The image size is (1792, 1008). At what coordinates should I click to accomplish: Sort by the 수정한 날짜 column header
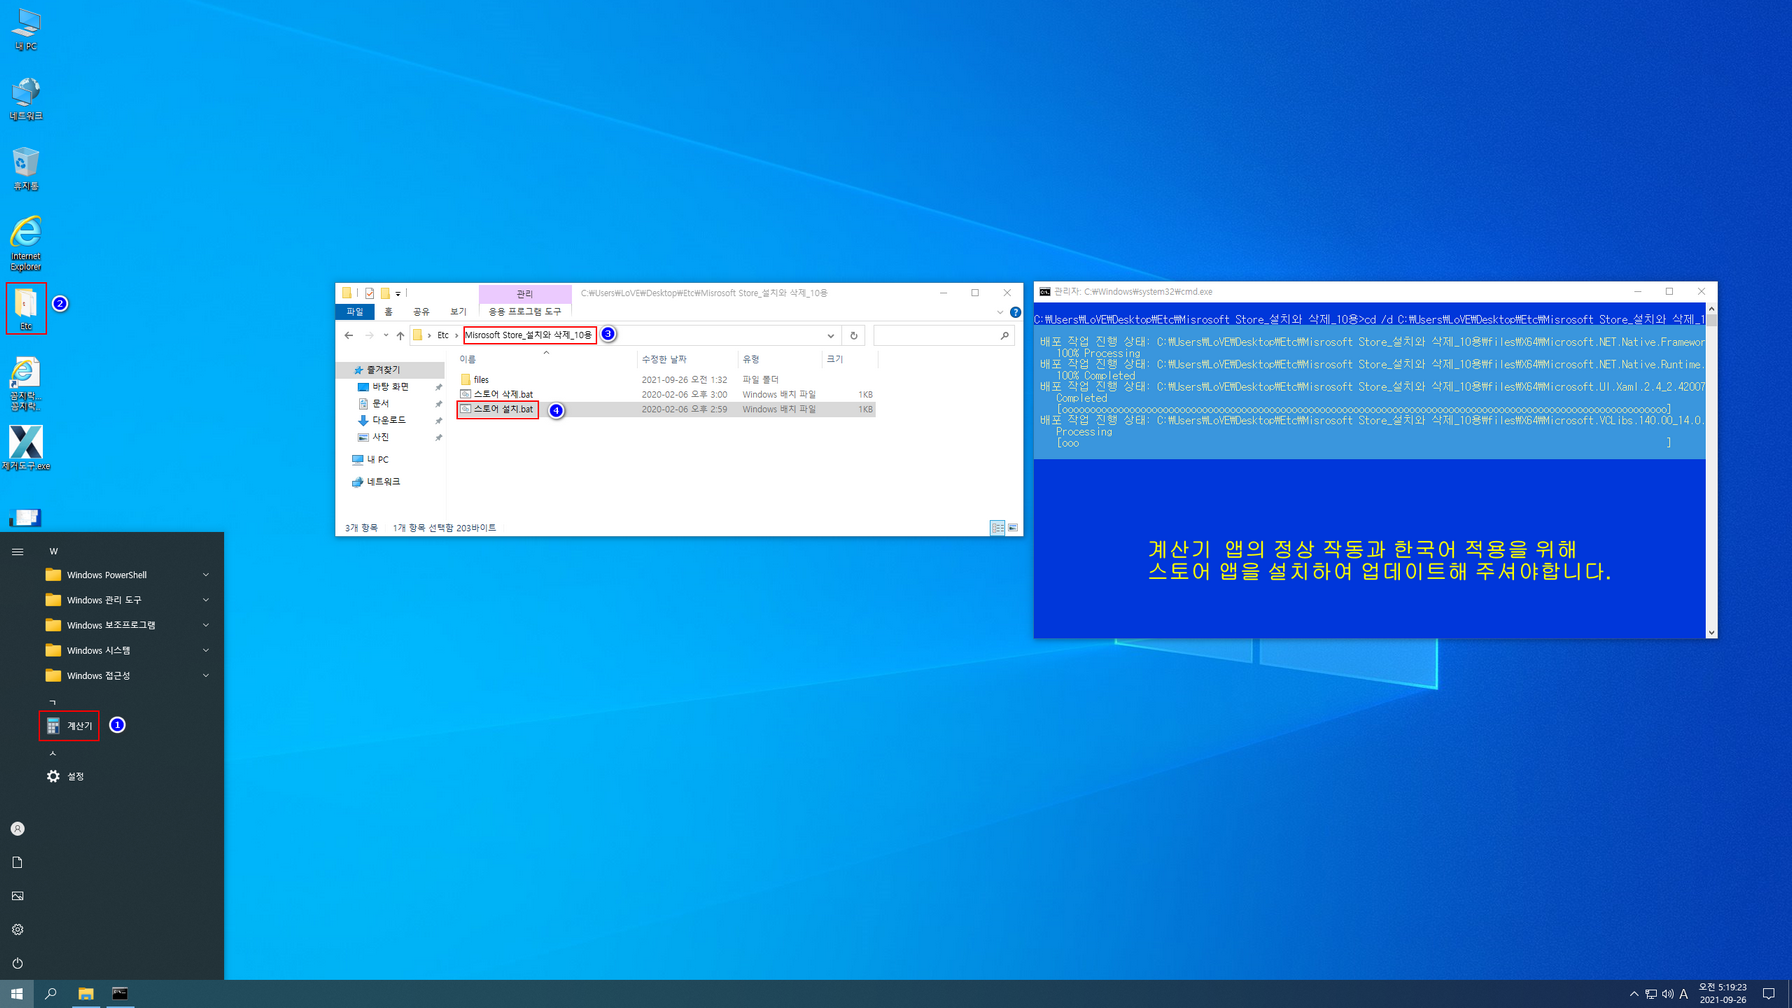[687, 359]
